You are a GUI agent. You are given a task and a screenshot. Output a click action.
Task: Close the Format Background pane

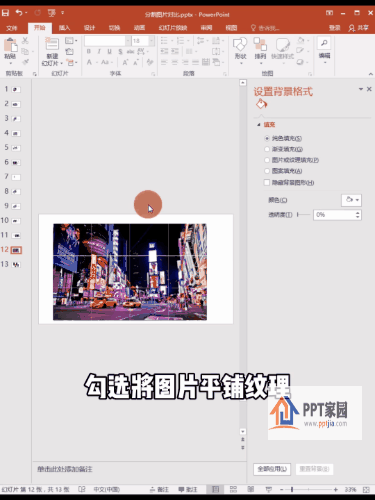(x=369, y=89)
